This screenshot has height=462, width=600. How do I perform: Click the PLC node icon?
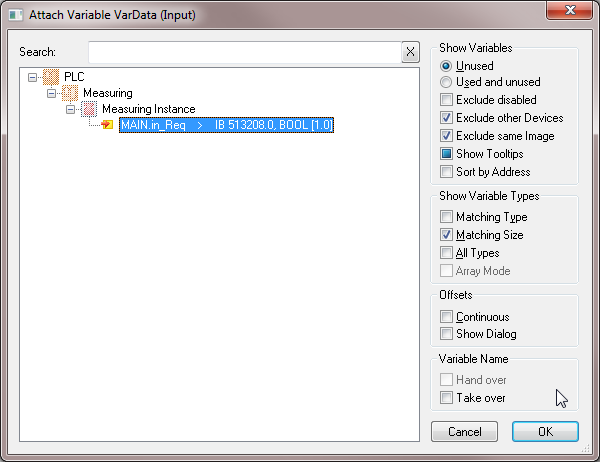coord(51,77)
